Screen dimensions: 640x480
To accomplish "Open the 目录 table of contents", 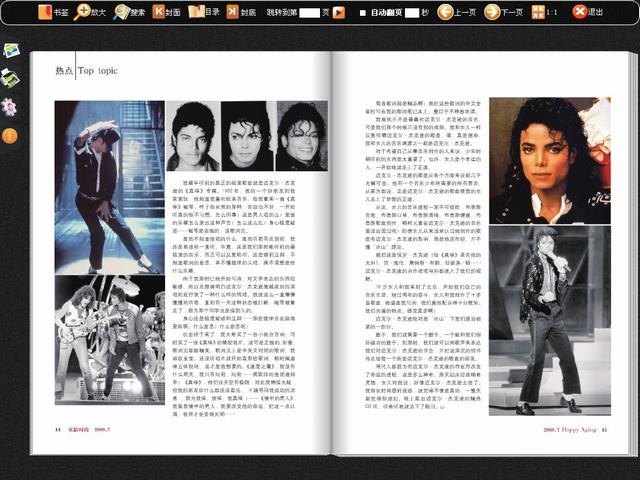I will 204,12.
